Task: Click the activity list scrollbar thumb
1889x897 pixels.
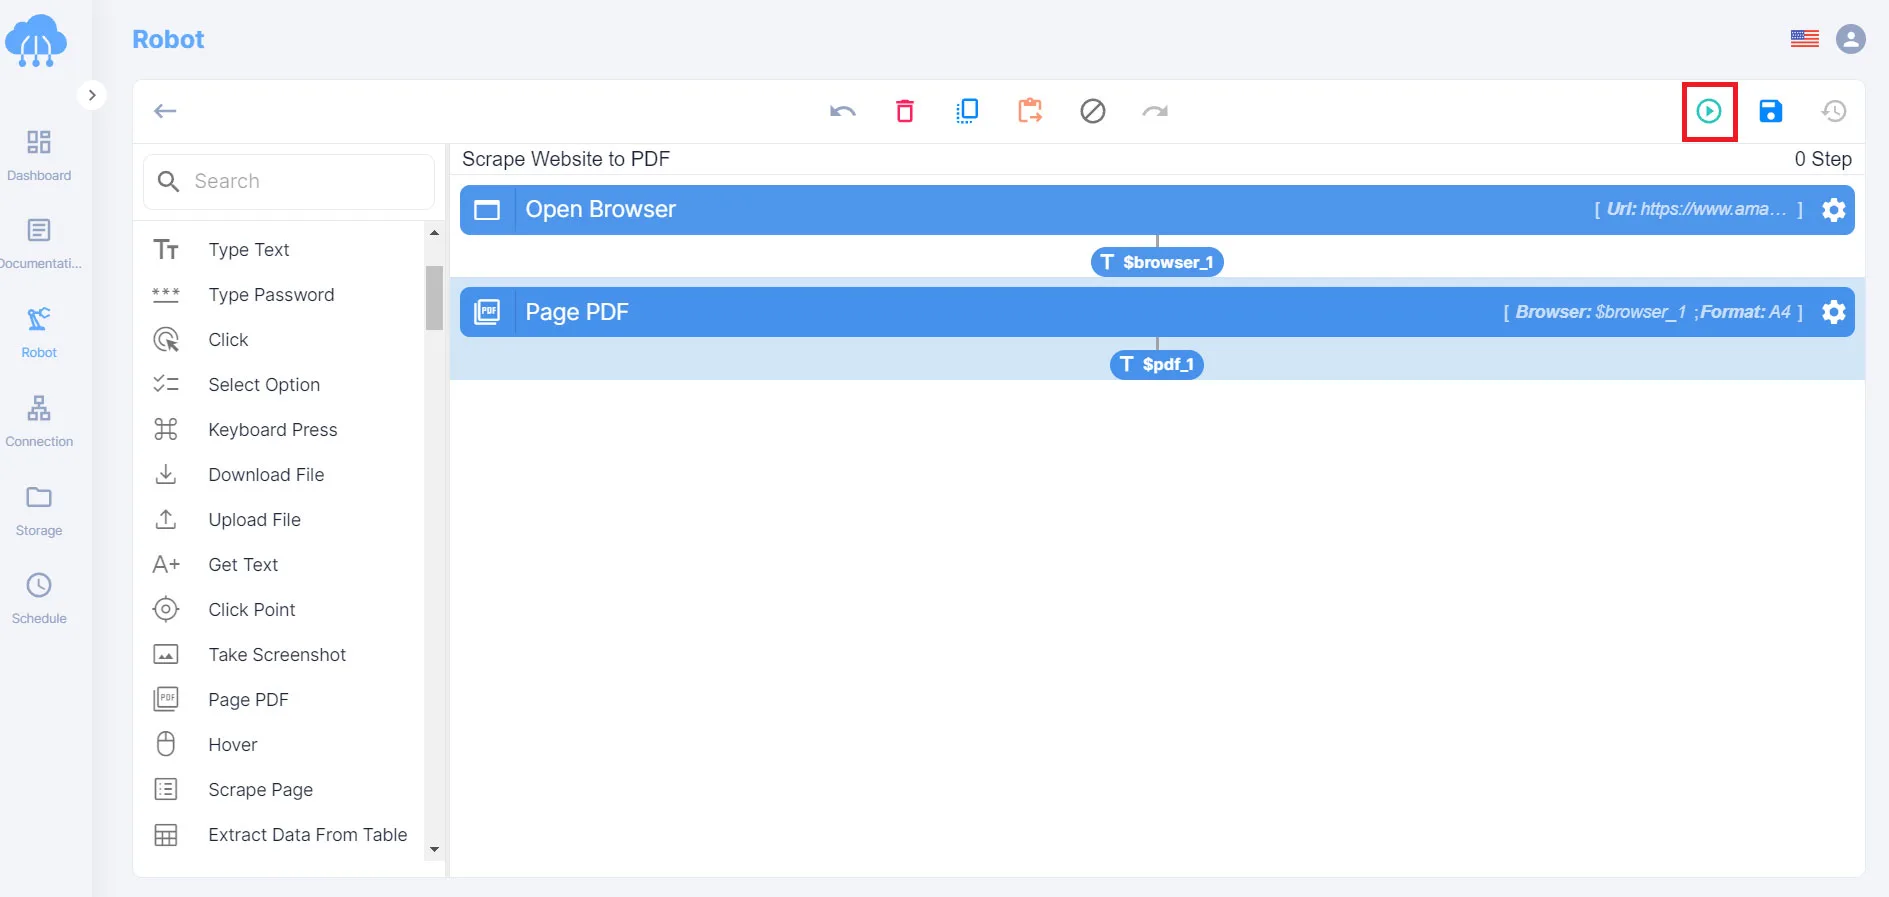Action: 434,297
